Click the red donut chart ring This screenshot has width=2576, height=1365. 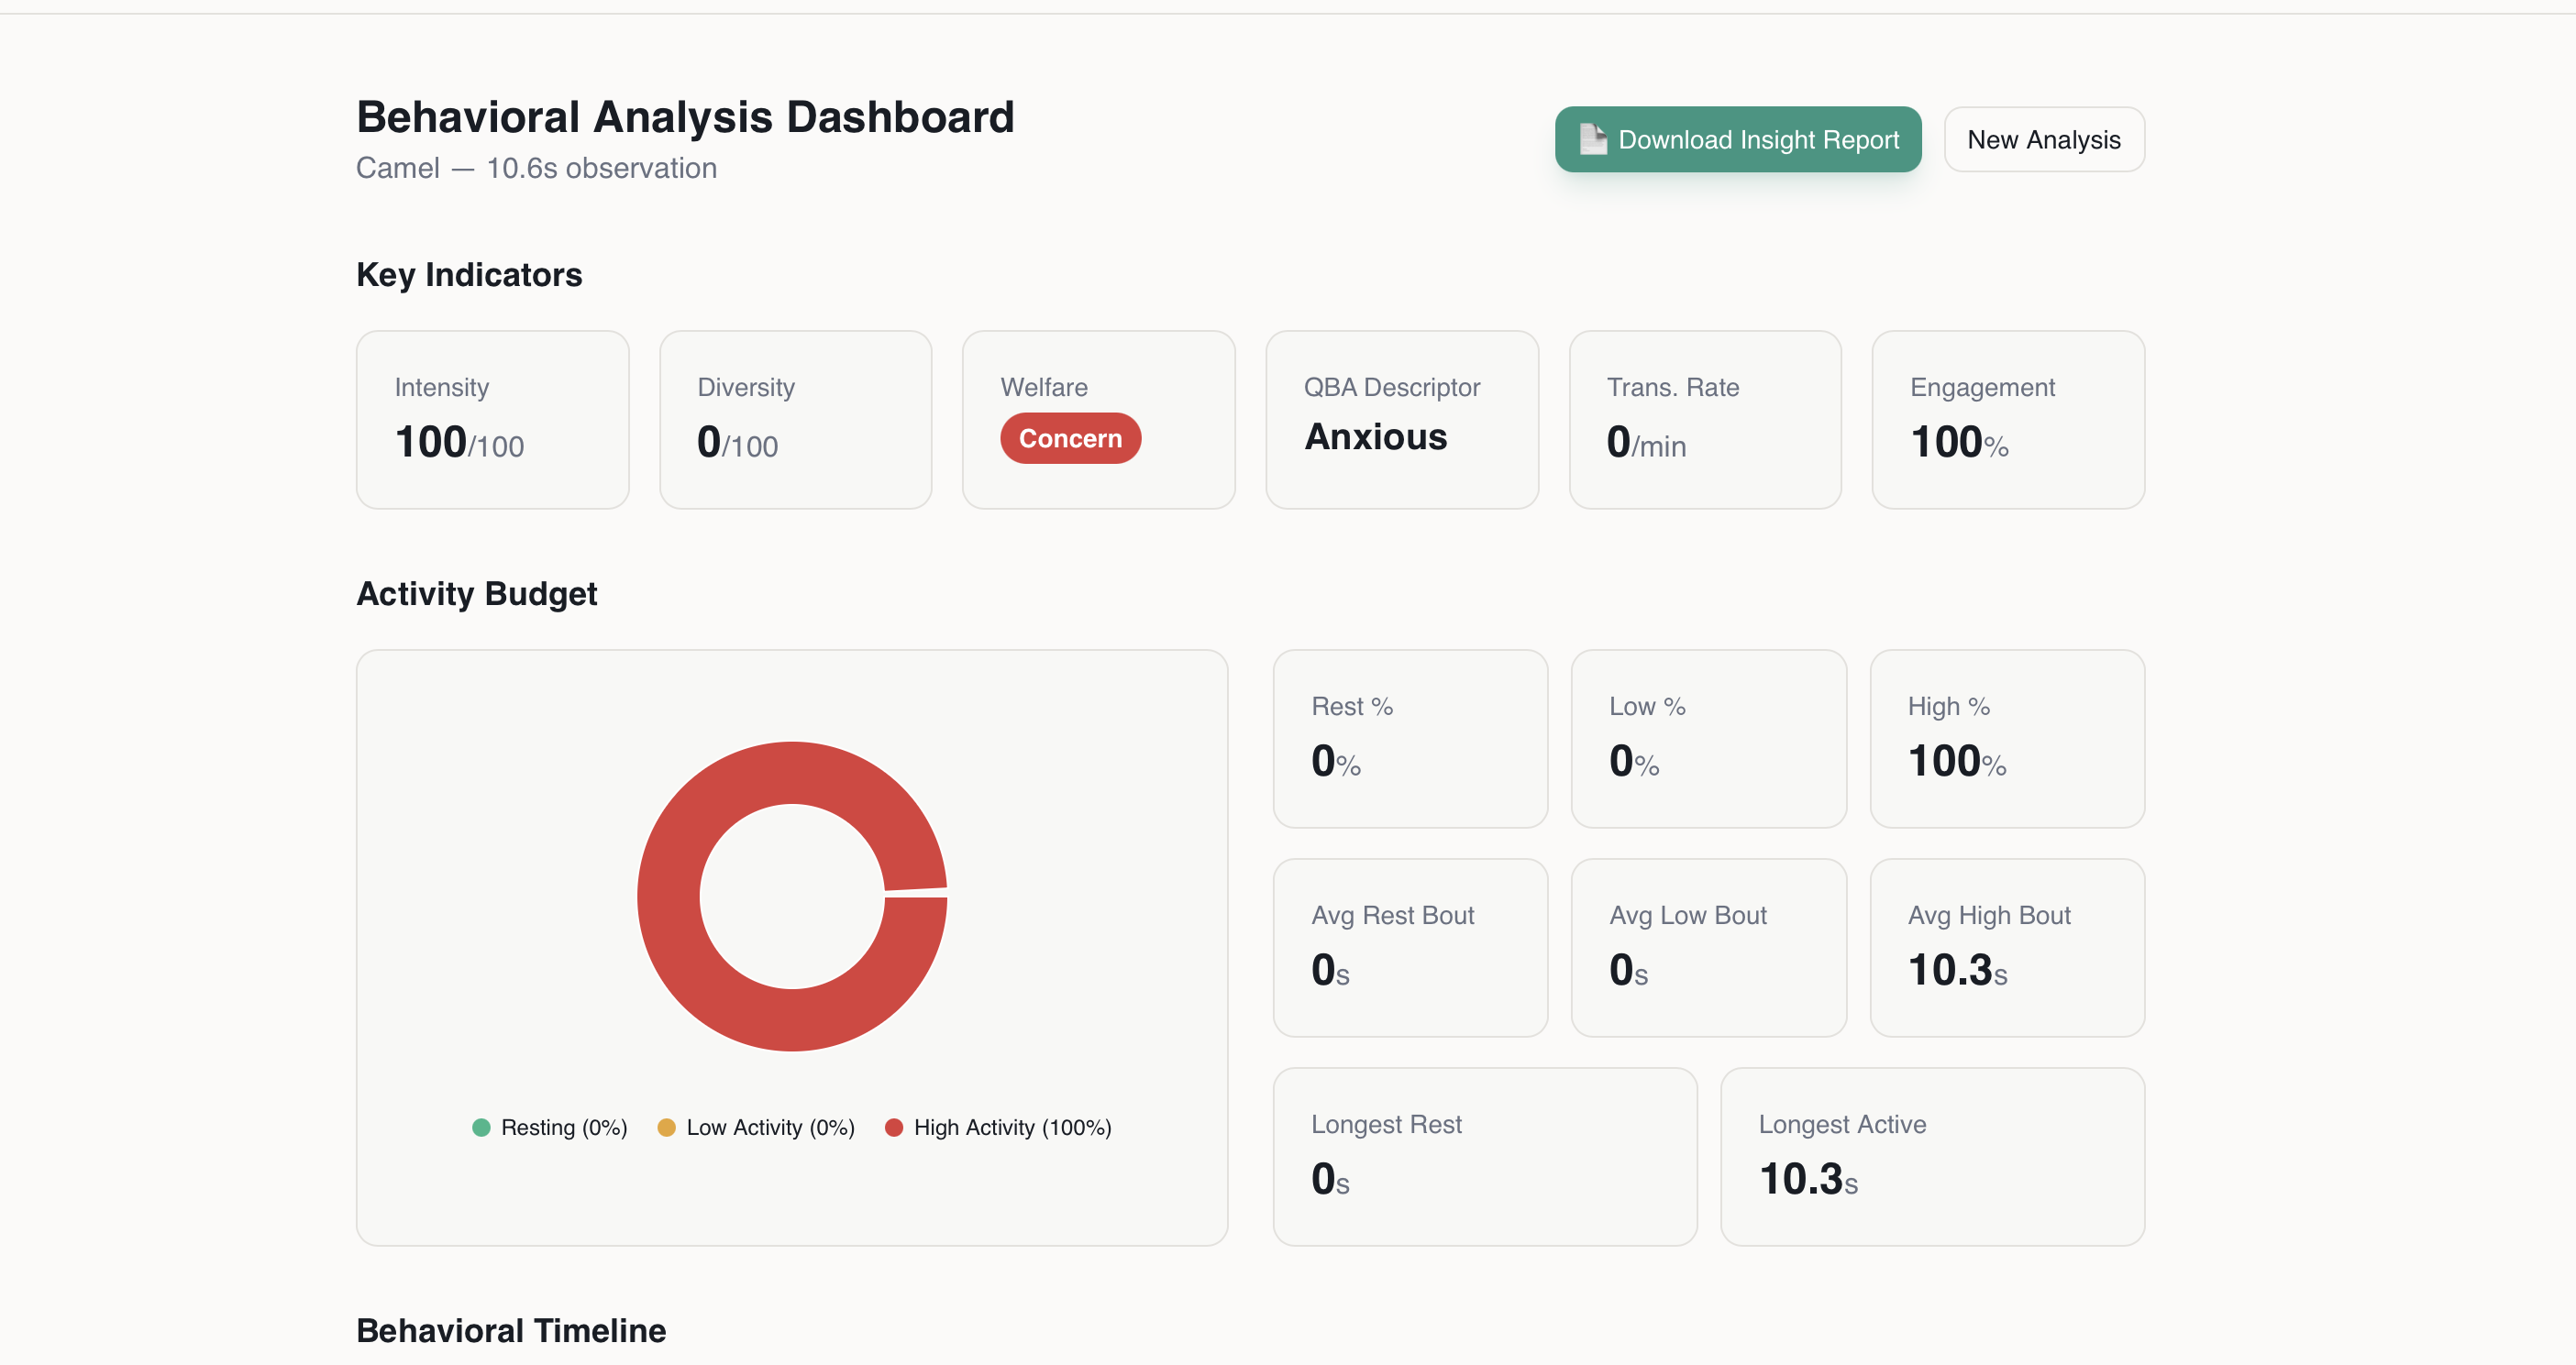tap(668, 897)
